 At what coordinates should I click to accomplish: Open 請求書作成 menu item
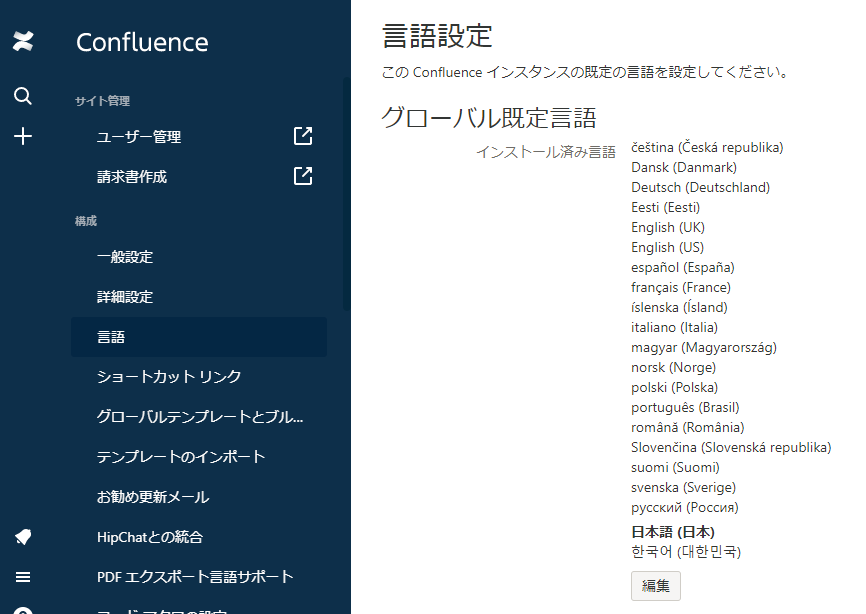tap(132, 177)
